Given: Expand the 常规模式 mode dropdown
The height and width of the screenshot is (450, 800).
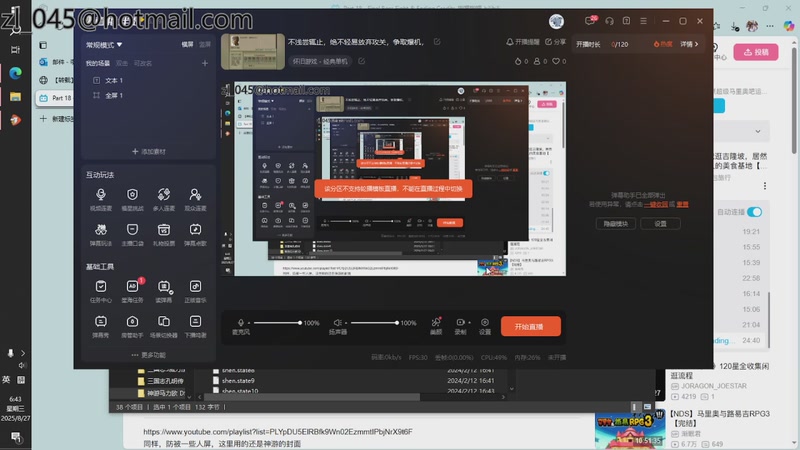Looking at the screenshot, I should coord(104,45).
